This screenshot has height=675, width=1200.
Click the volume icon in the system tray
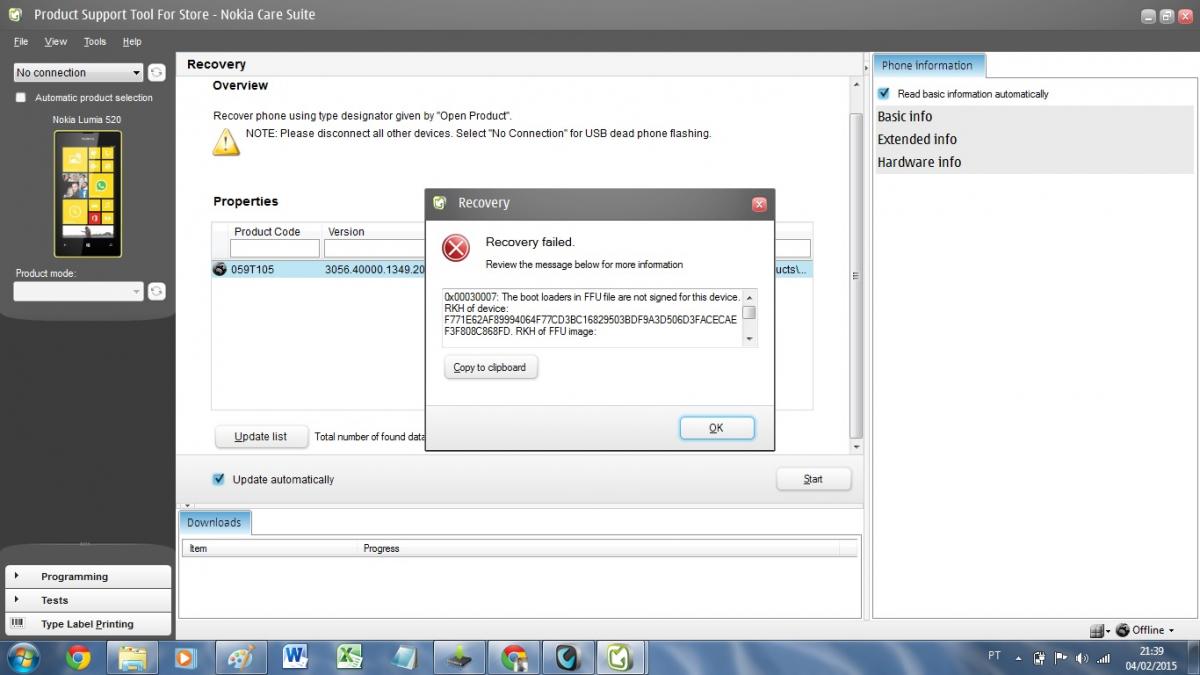pos(1081,657)
